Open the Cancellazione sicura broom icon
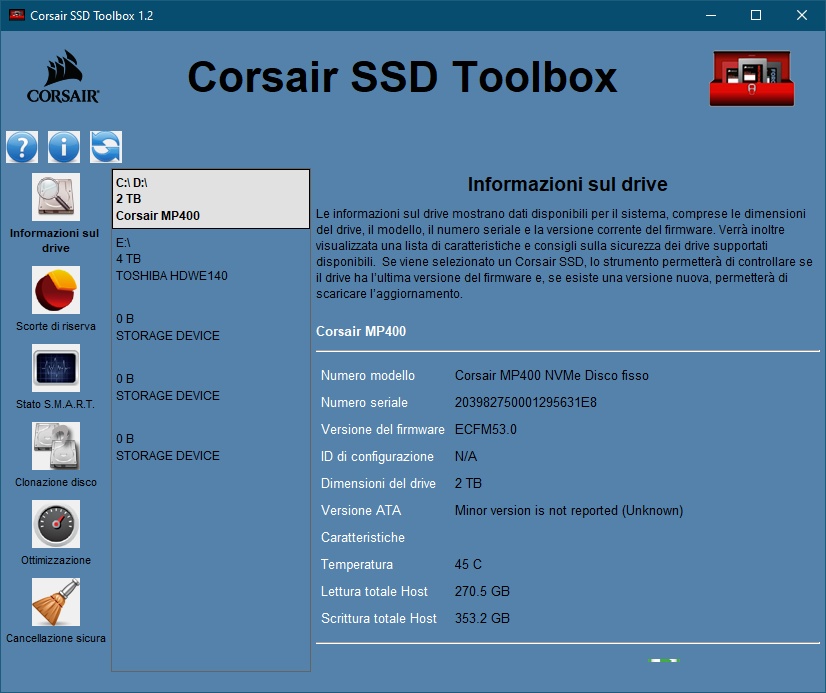 click(x=56, y=602)
